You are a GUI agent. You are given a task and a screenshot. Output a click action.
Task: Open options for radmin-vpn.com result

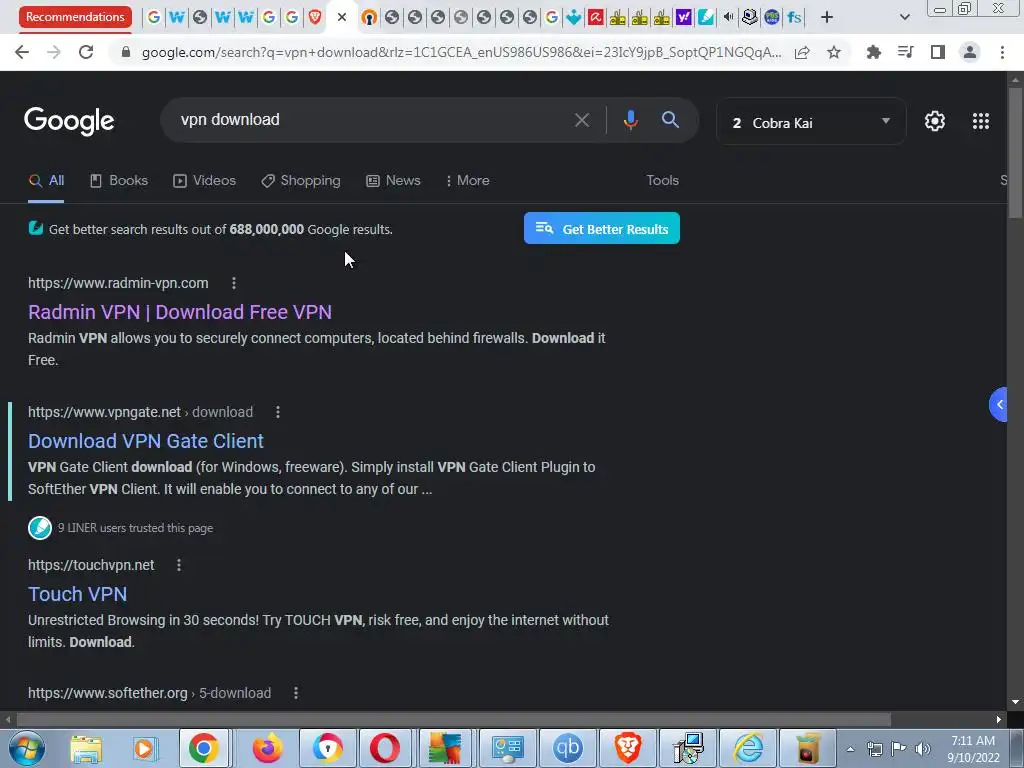click(x=234, y=283)
